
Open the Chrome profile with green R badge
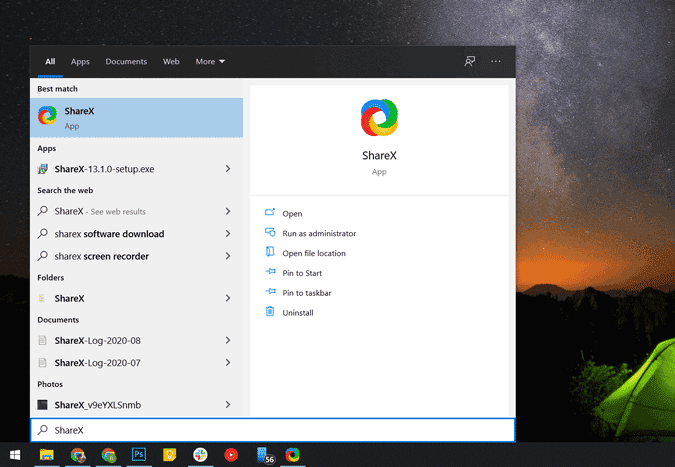coord(108,455)
